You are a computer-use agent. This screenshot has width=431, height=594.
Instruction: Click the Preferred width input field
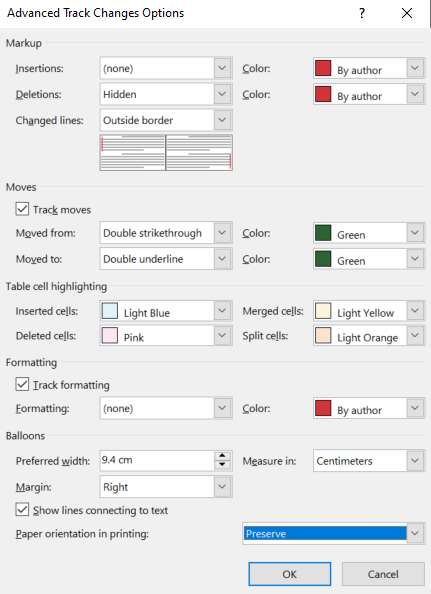157,460
